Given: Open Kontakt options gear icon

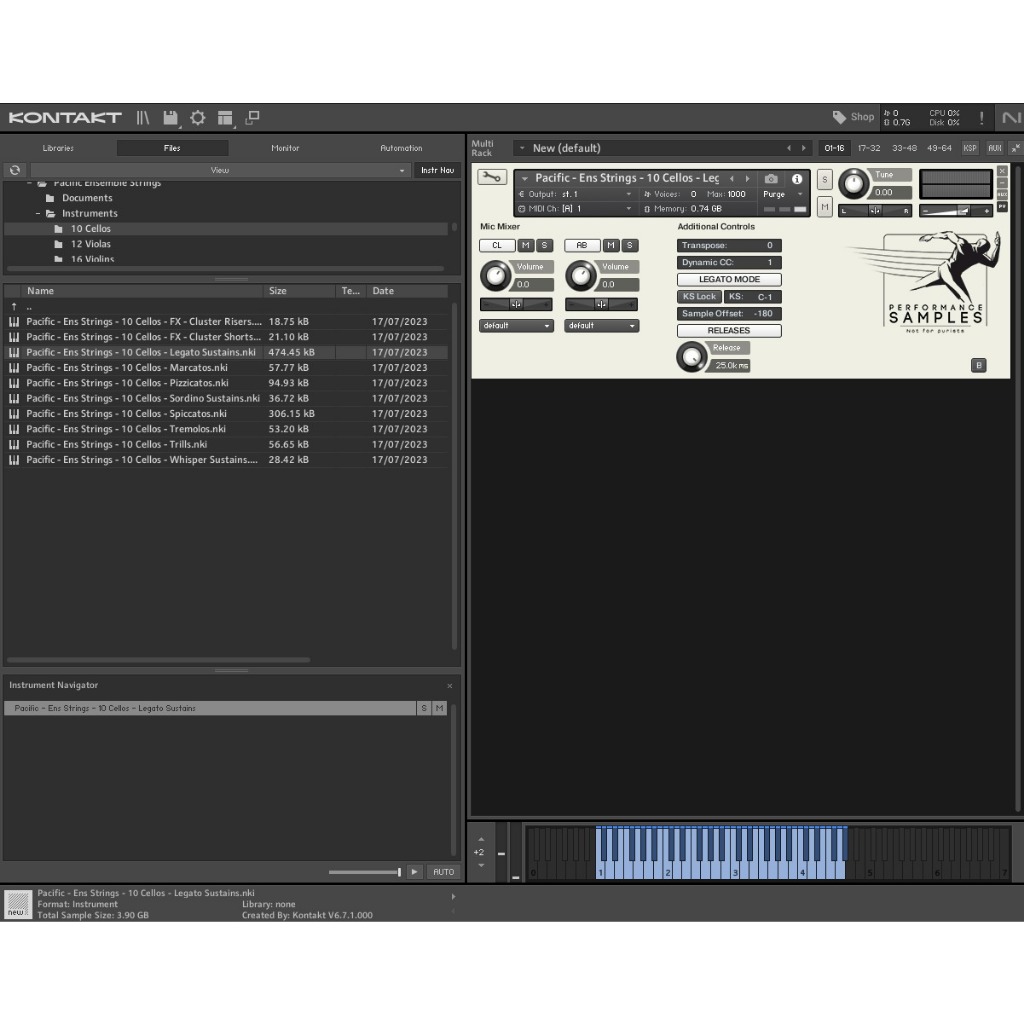Looking at the screenshot, I should (197, 118).
